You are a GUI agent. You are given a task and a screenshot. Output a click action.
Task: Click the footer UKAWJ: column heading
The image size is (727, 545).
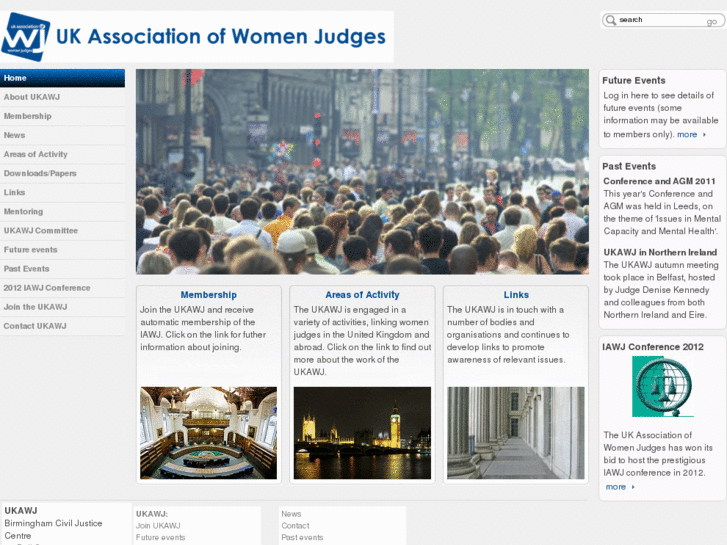pyautogui.click(x=152, y=514)
